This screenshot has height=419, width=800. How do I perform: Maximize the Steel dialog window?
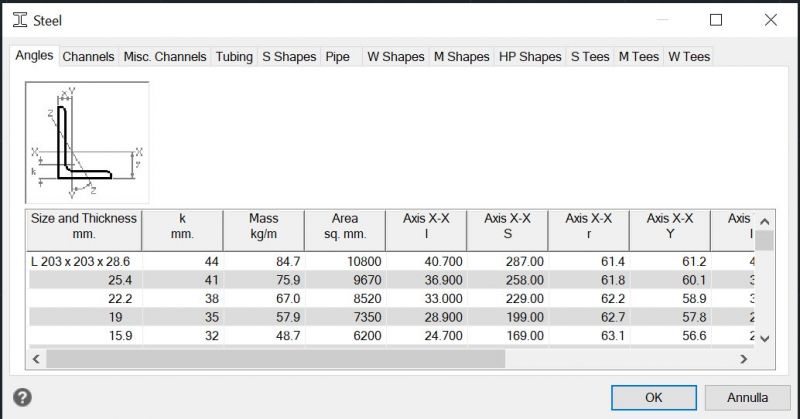pos(716,20)
